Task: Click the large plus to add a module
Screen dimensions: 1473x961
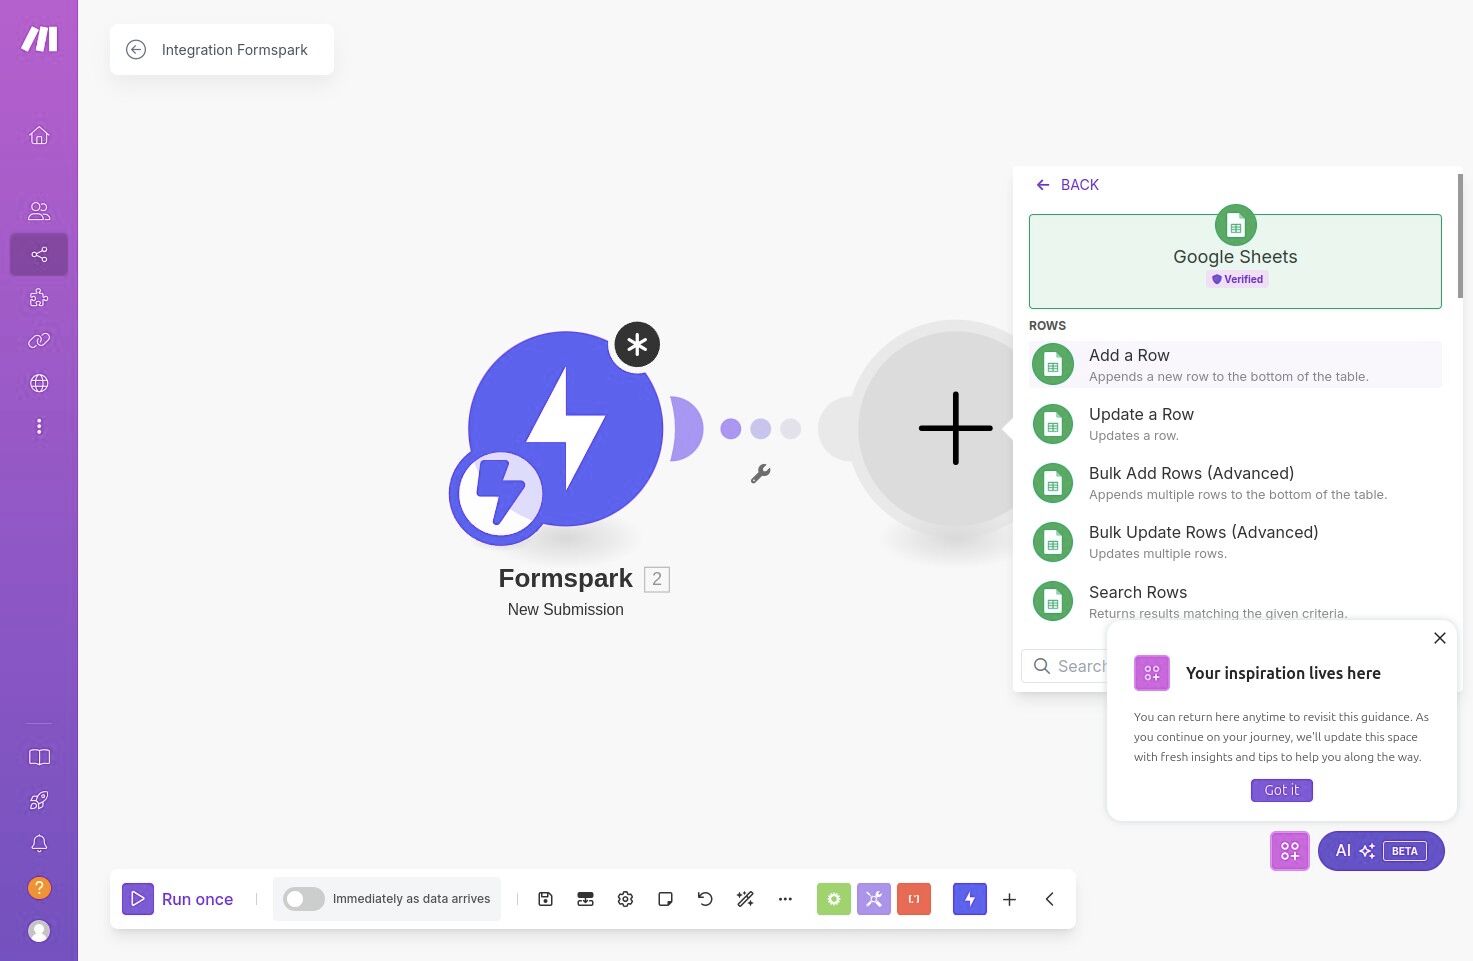Action: 955,428
